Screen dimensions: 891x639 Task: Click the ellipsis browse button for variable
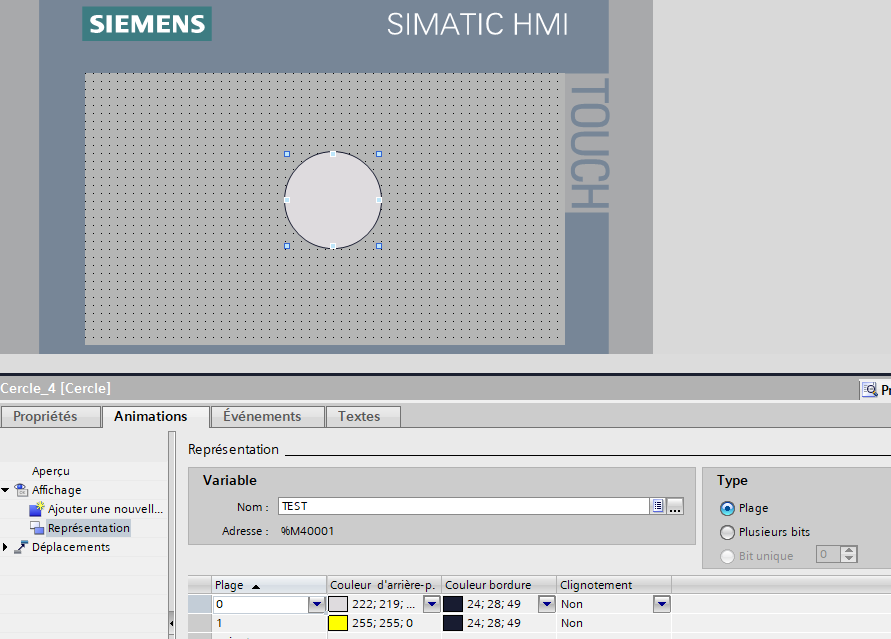(x=675, y=507)
